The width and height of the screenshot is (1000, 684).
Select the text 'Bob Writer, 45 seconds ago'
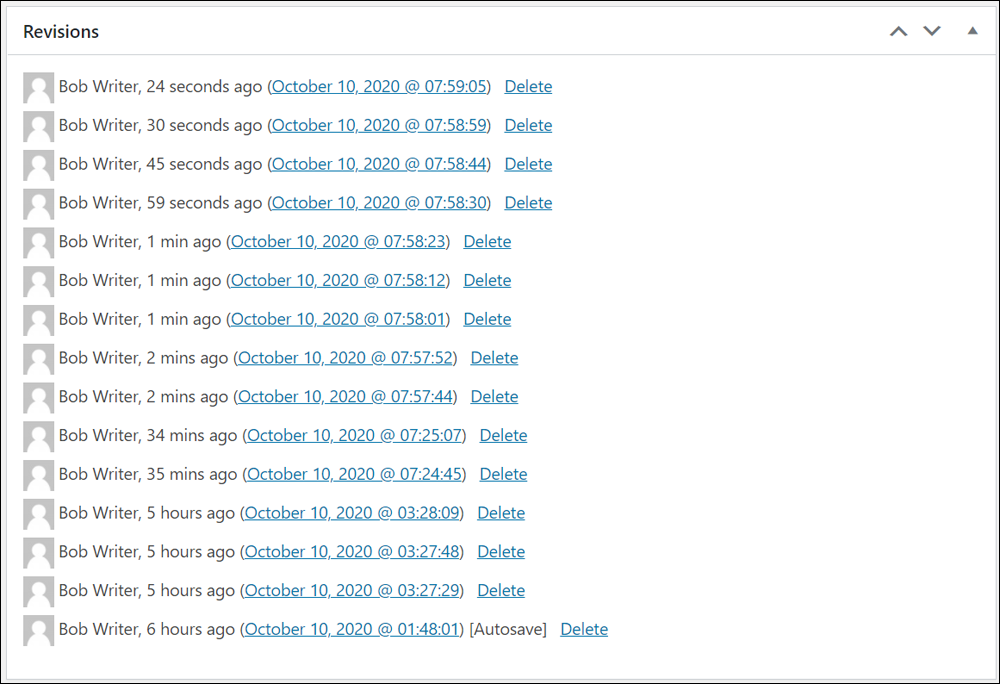click(160, 164)
